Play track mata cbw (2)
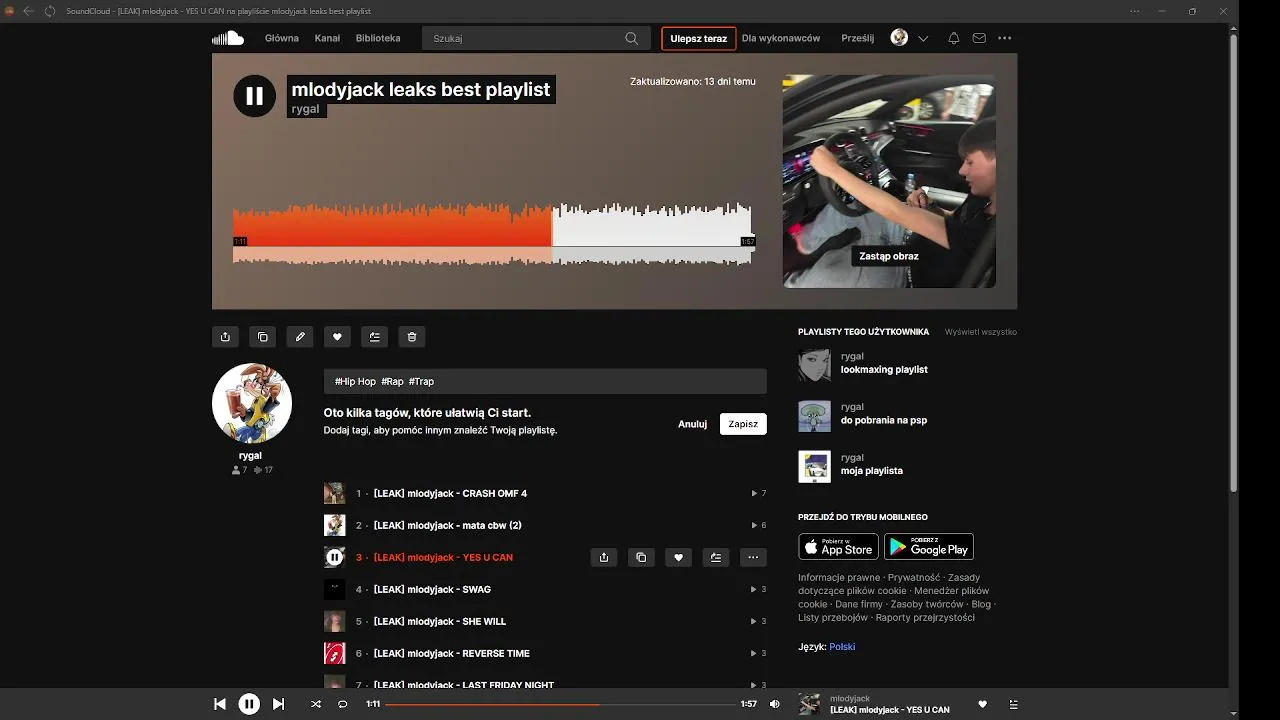The width and height of the screenshot is (1280, 720). pyautogui.click(x=448, y=525)
